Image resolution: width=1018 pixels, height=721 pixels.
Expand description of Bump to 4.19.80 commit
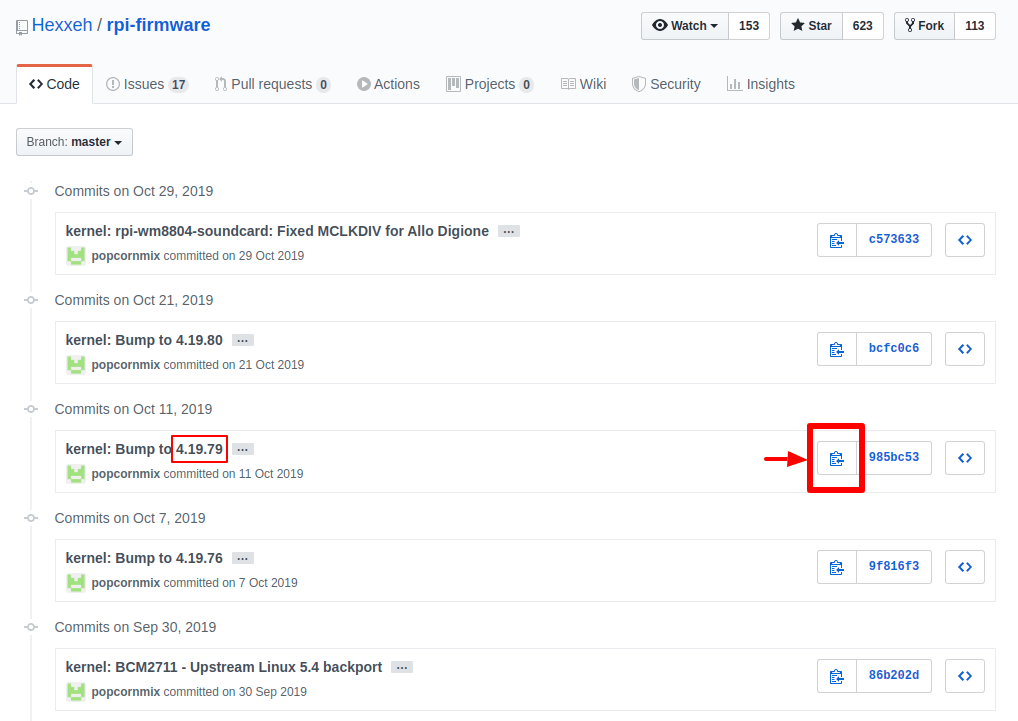(x=243, y=340)
